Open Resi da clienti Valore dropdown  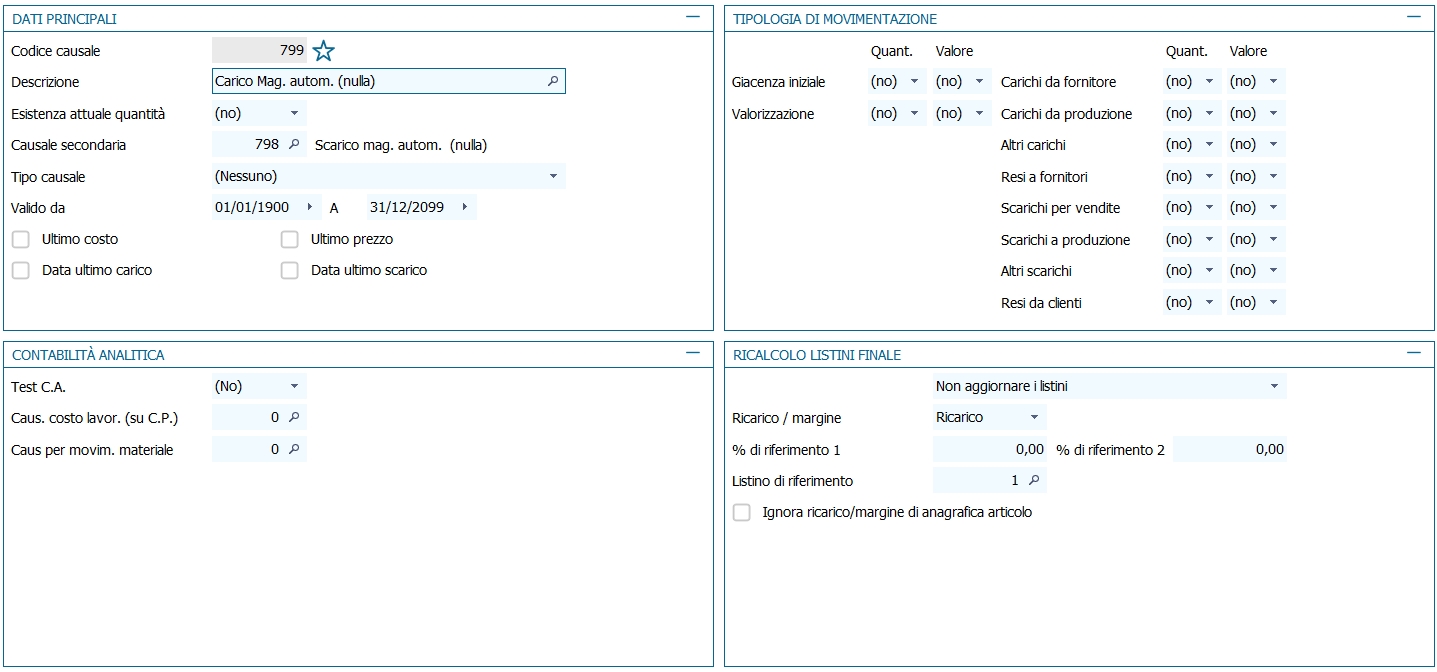tap(1273, 303)
